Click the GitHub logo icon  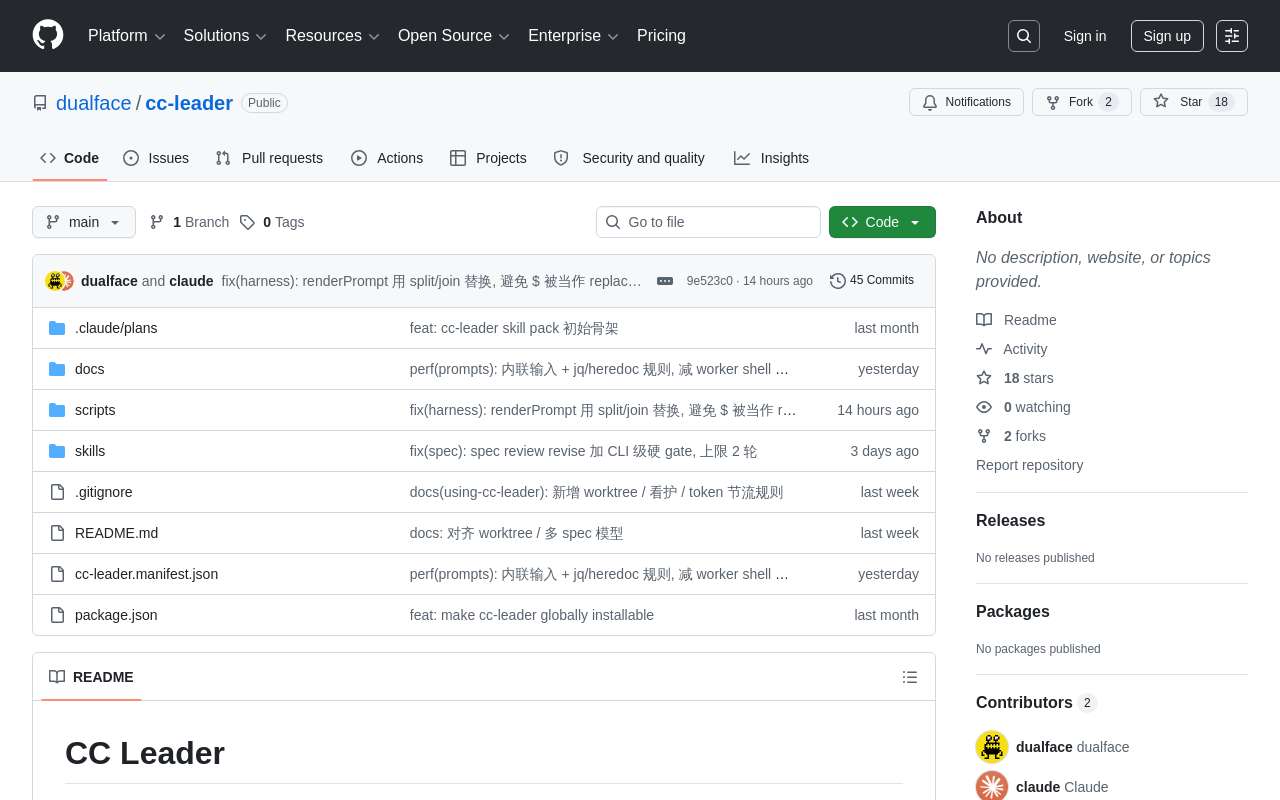tap(48, 35)
